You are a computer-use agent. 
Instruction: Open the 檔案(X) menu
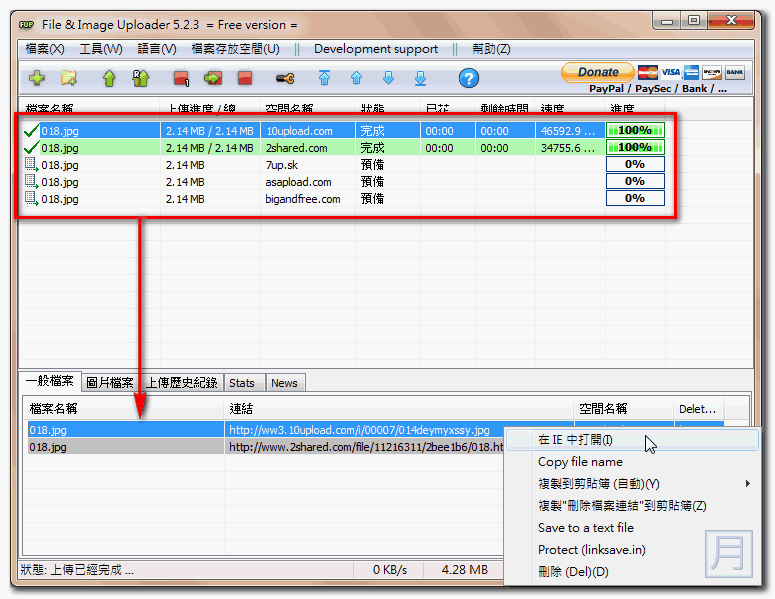tap(45, 49)
